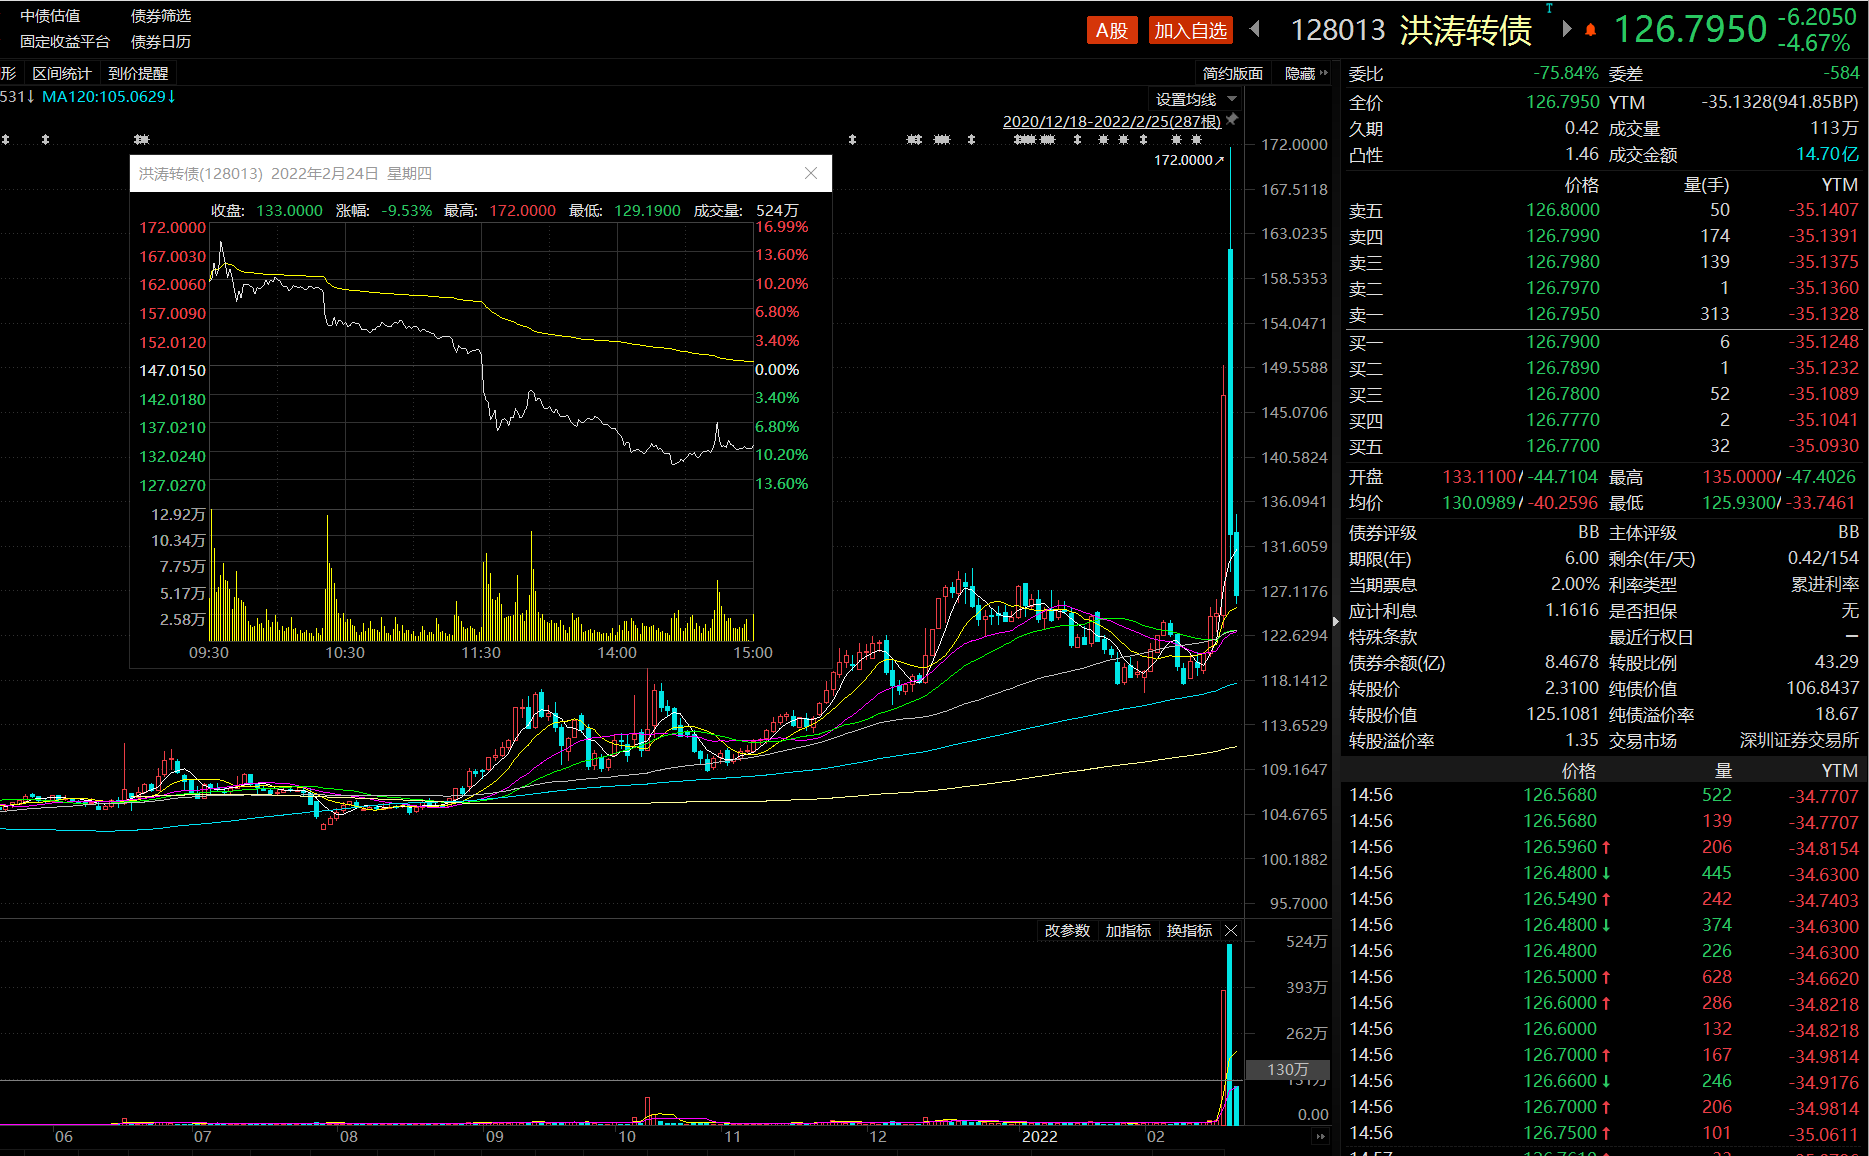Click the A股 button
The height and width of the screenshot is (1156, 1869).
pos(1111,31)
